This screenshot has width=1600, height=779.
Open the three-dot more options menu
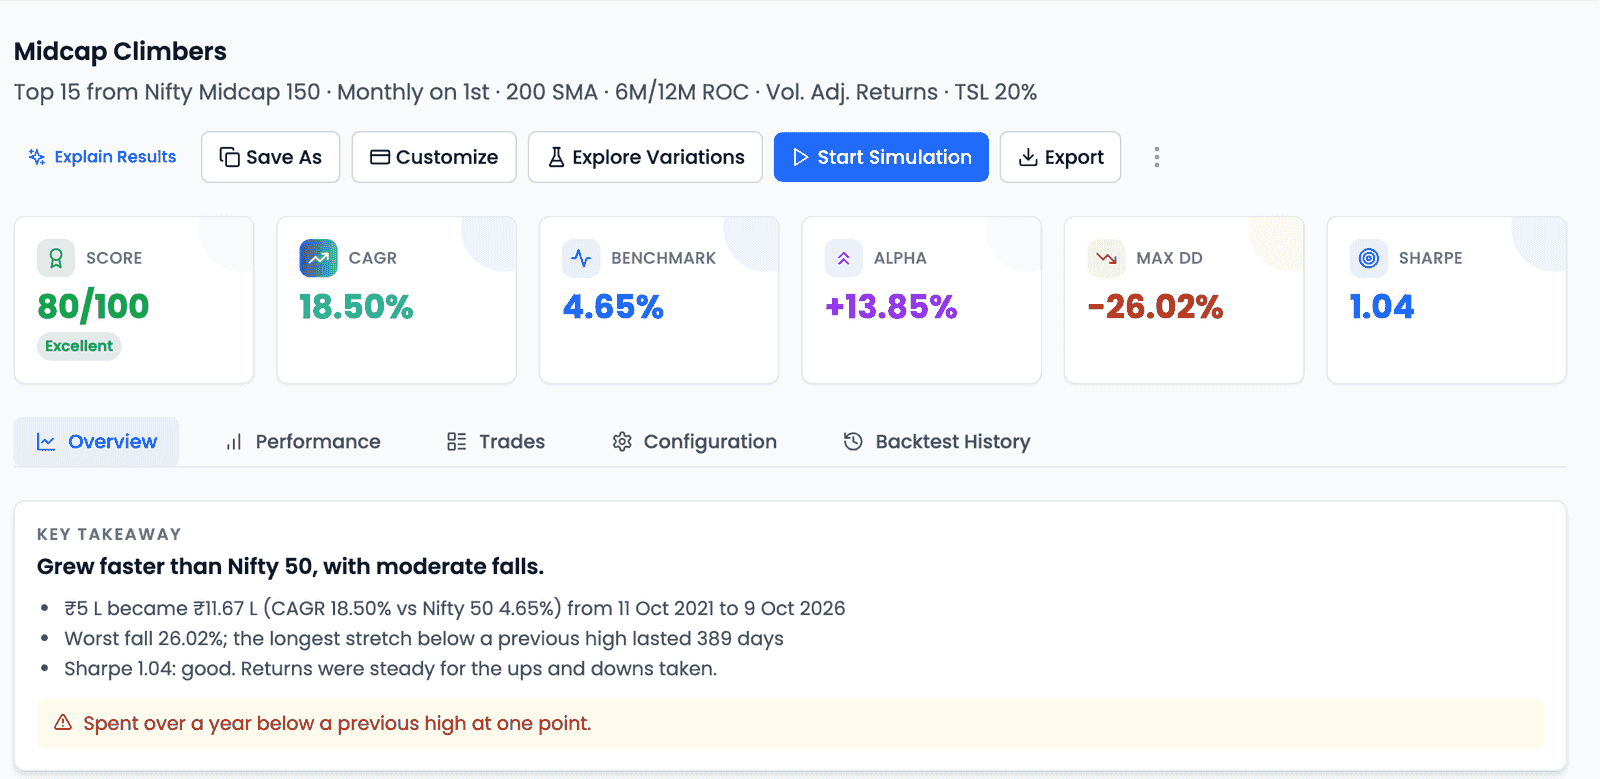[1157, 157]
